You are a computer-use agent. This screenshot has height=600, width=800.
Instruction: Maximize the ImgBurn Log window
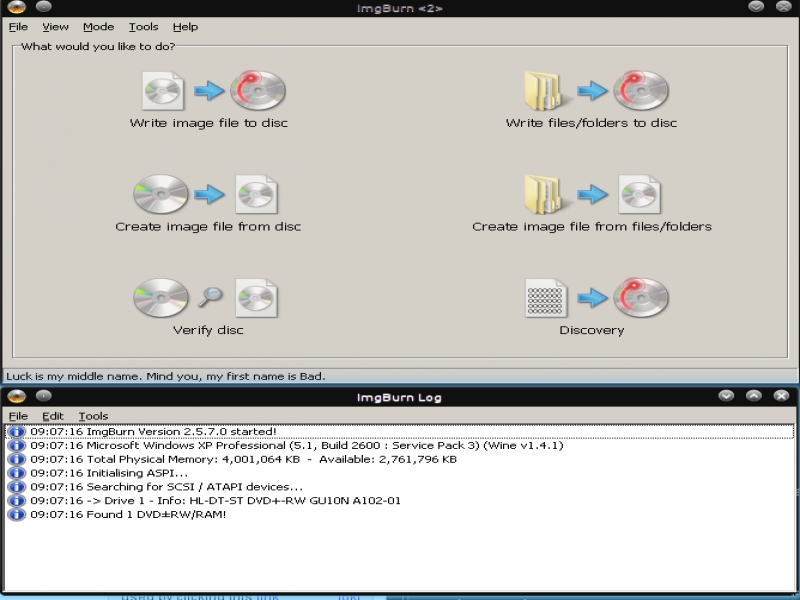tap(753, 396)
